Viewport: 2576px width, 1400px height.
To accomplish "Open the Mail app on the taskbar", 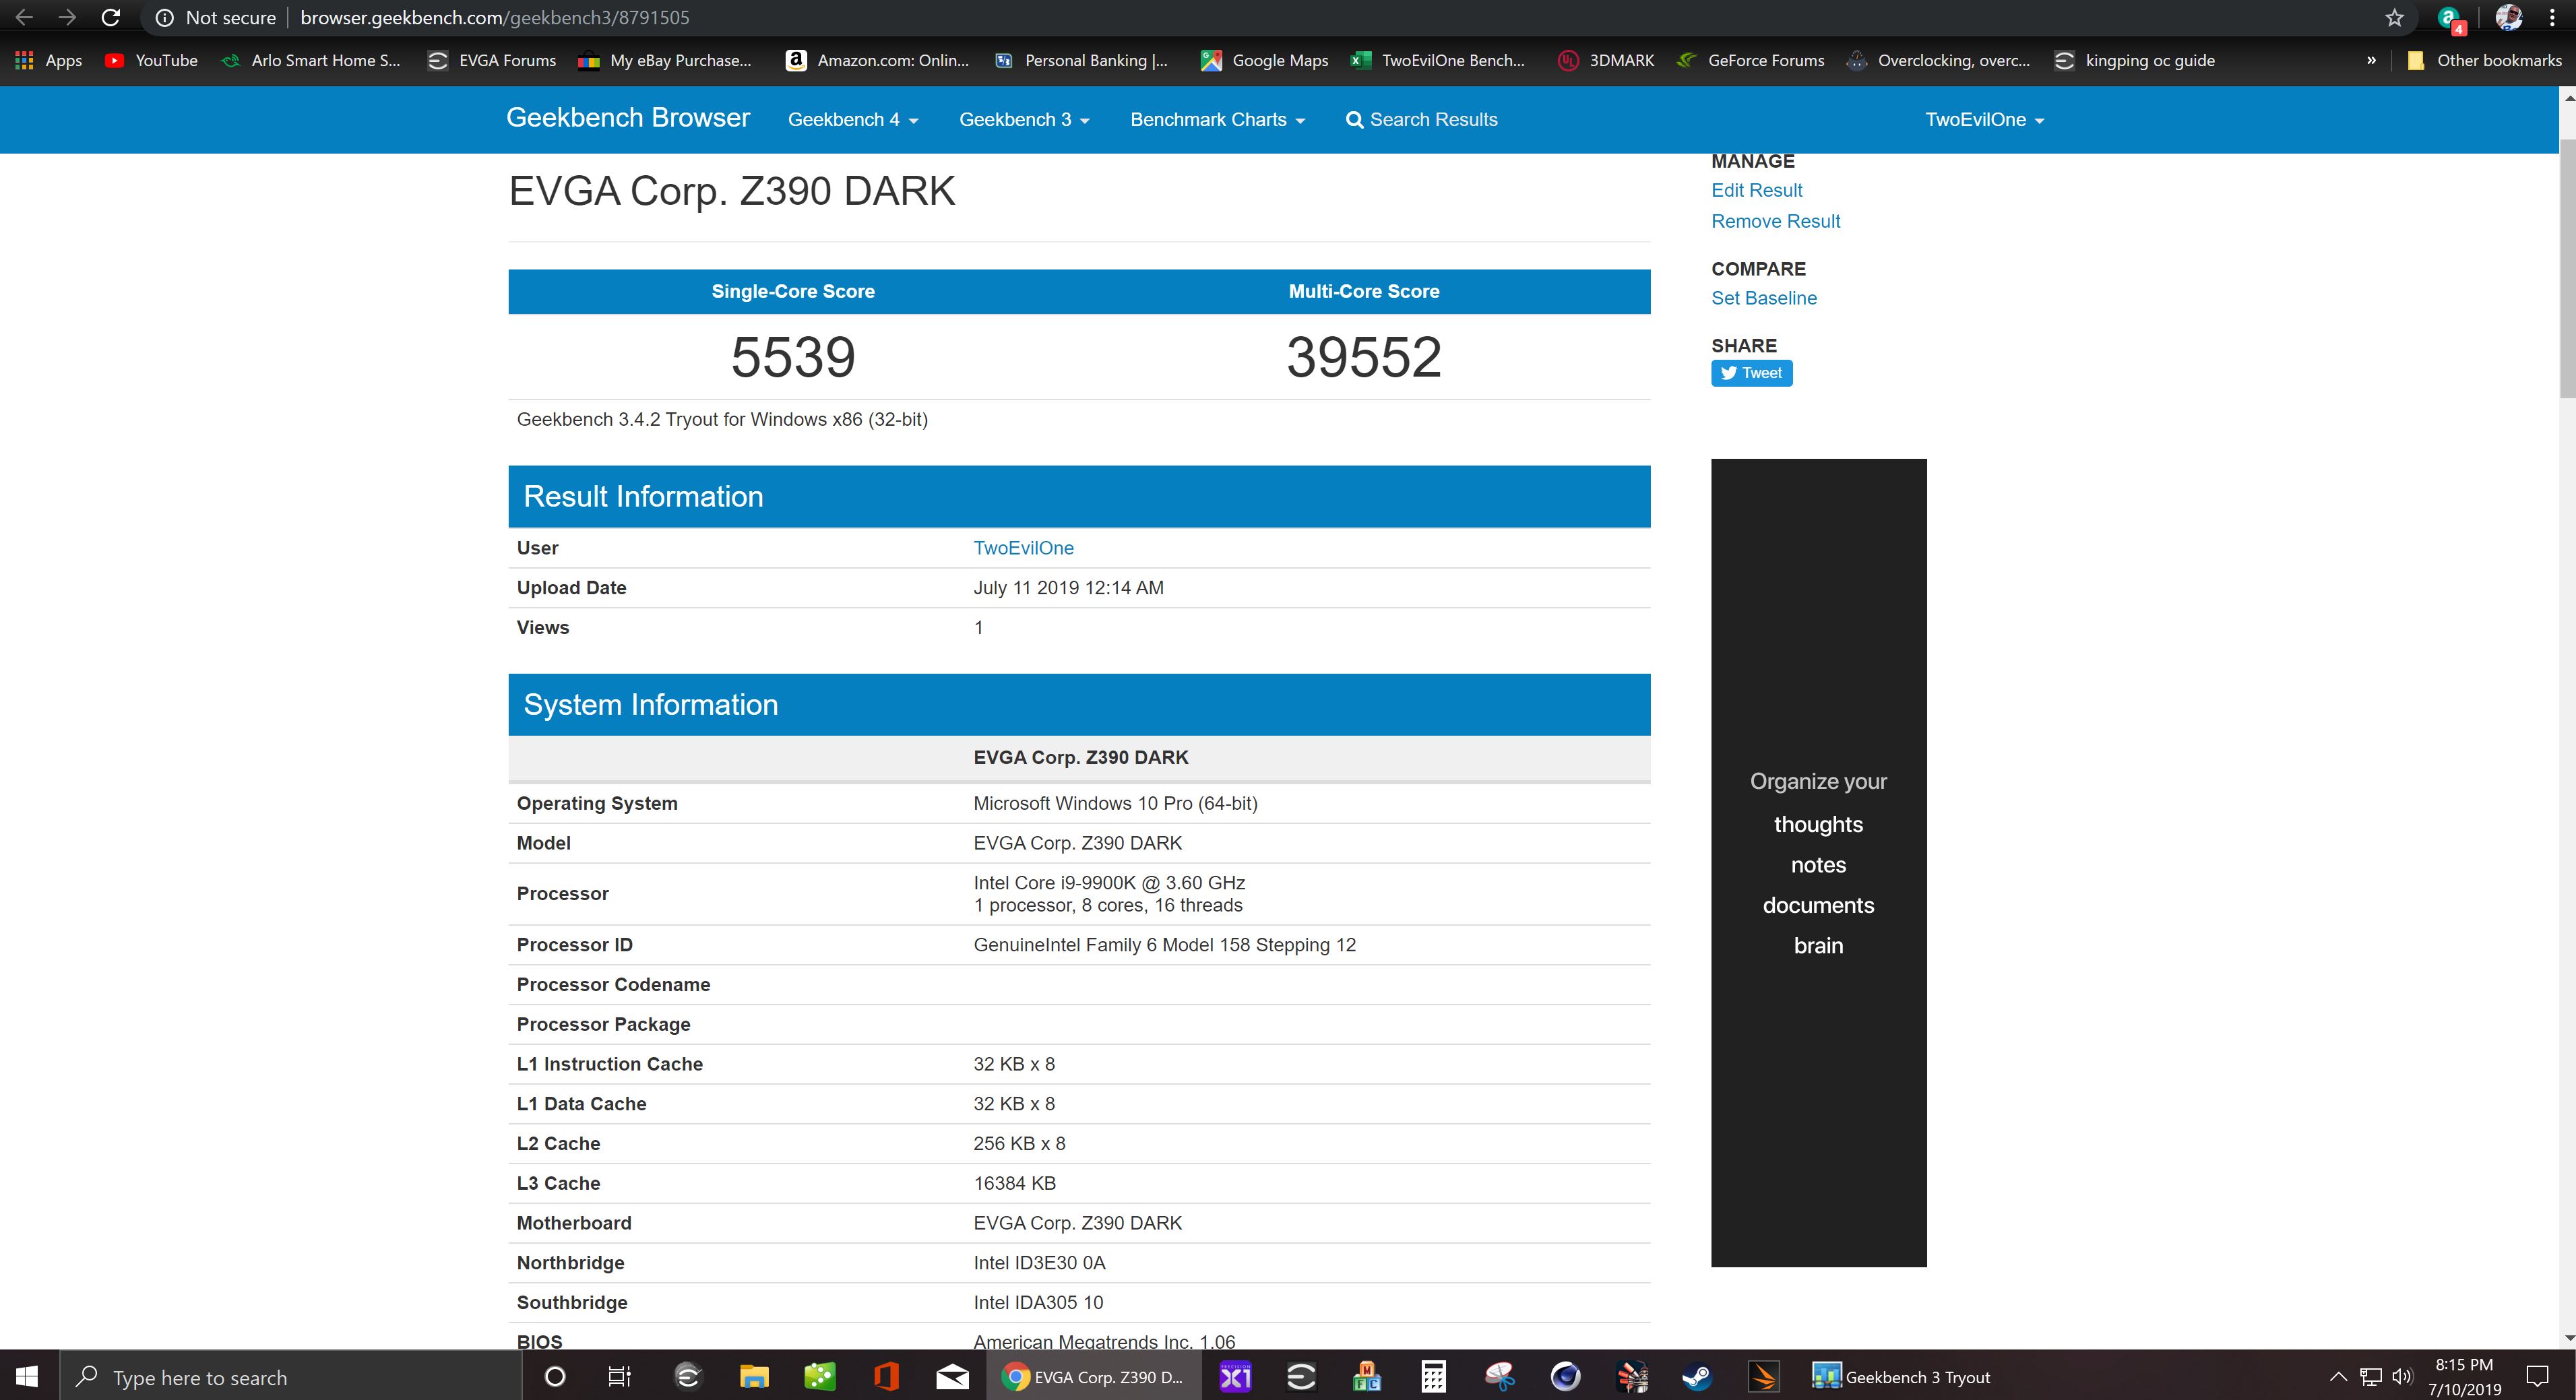I will click(952, 1377).
